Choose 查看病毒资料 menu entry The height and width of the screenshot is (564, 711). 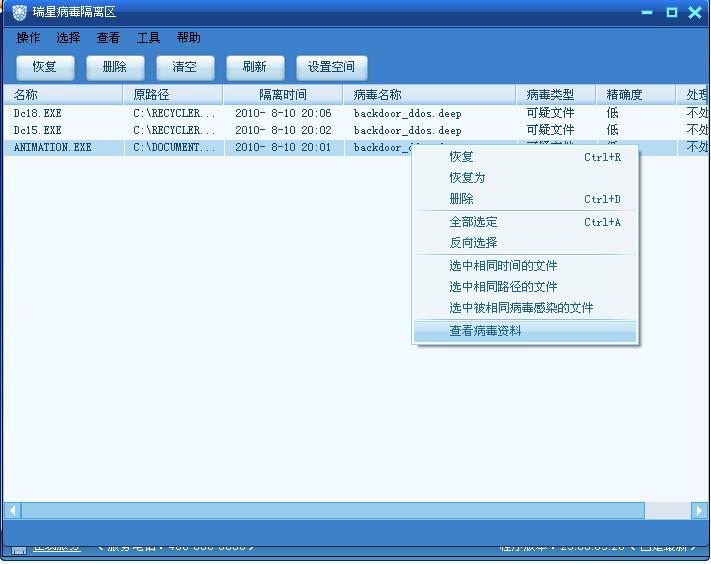[525, 331]
